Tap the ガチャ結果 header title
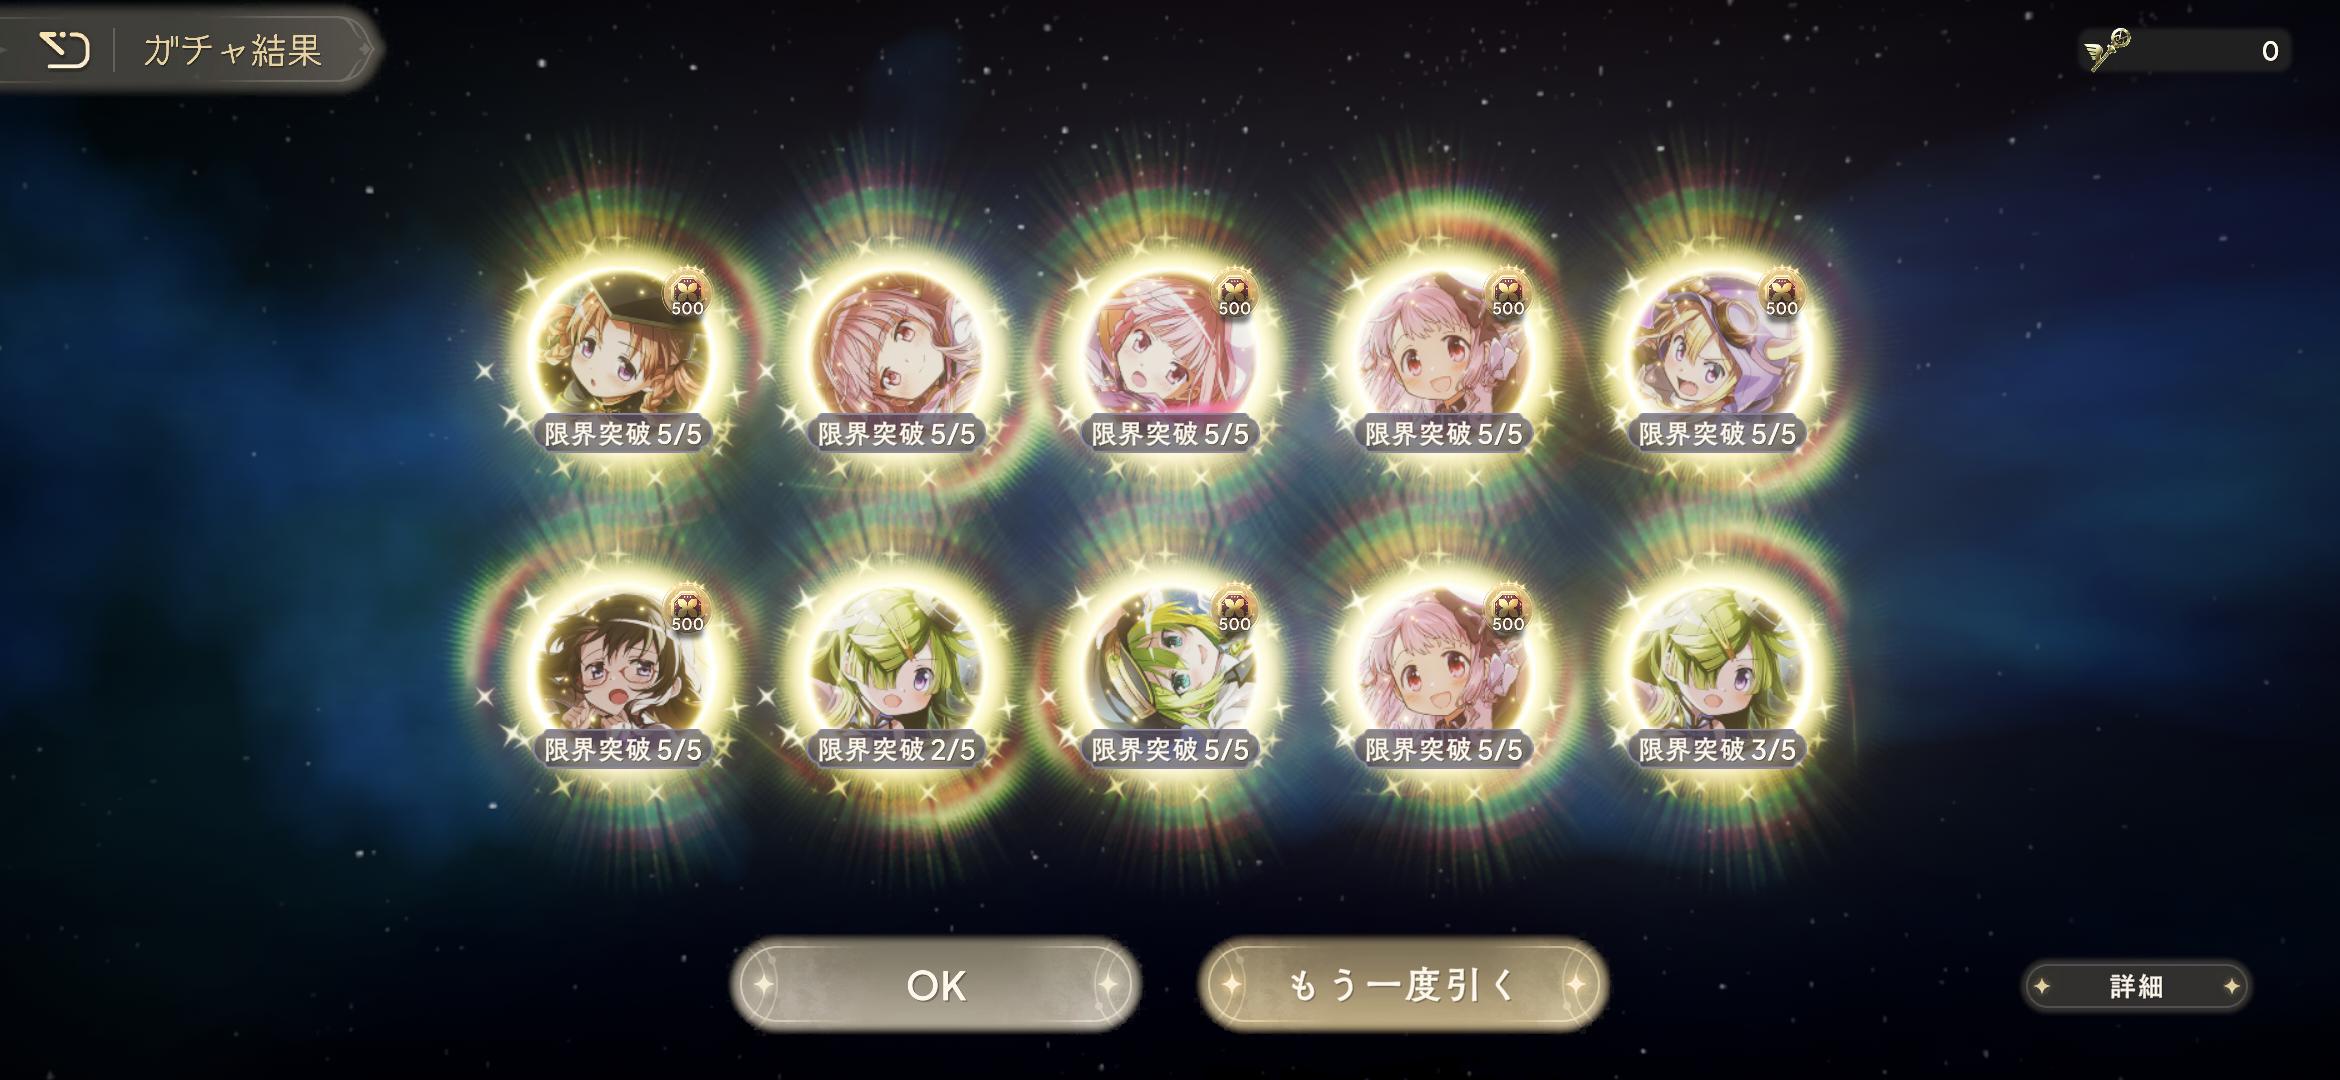The width and height of the screenshot is (2340, 1080). pos(232,50)
